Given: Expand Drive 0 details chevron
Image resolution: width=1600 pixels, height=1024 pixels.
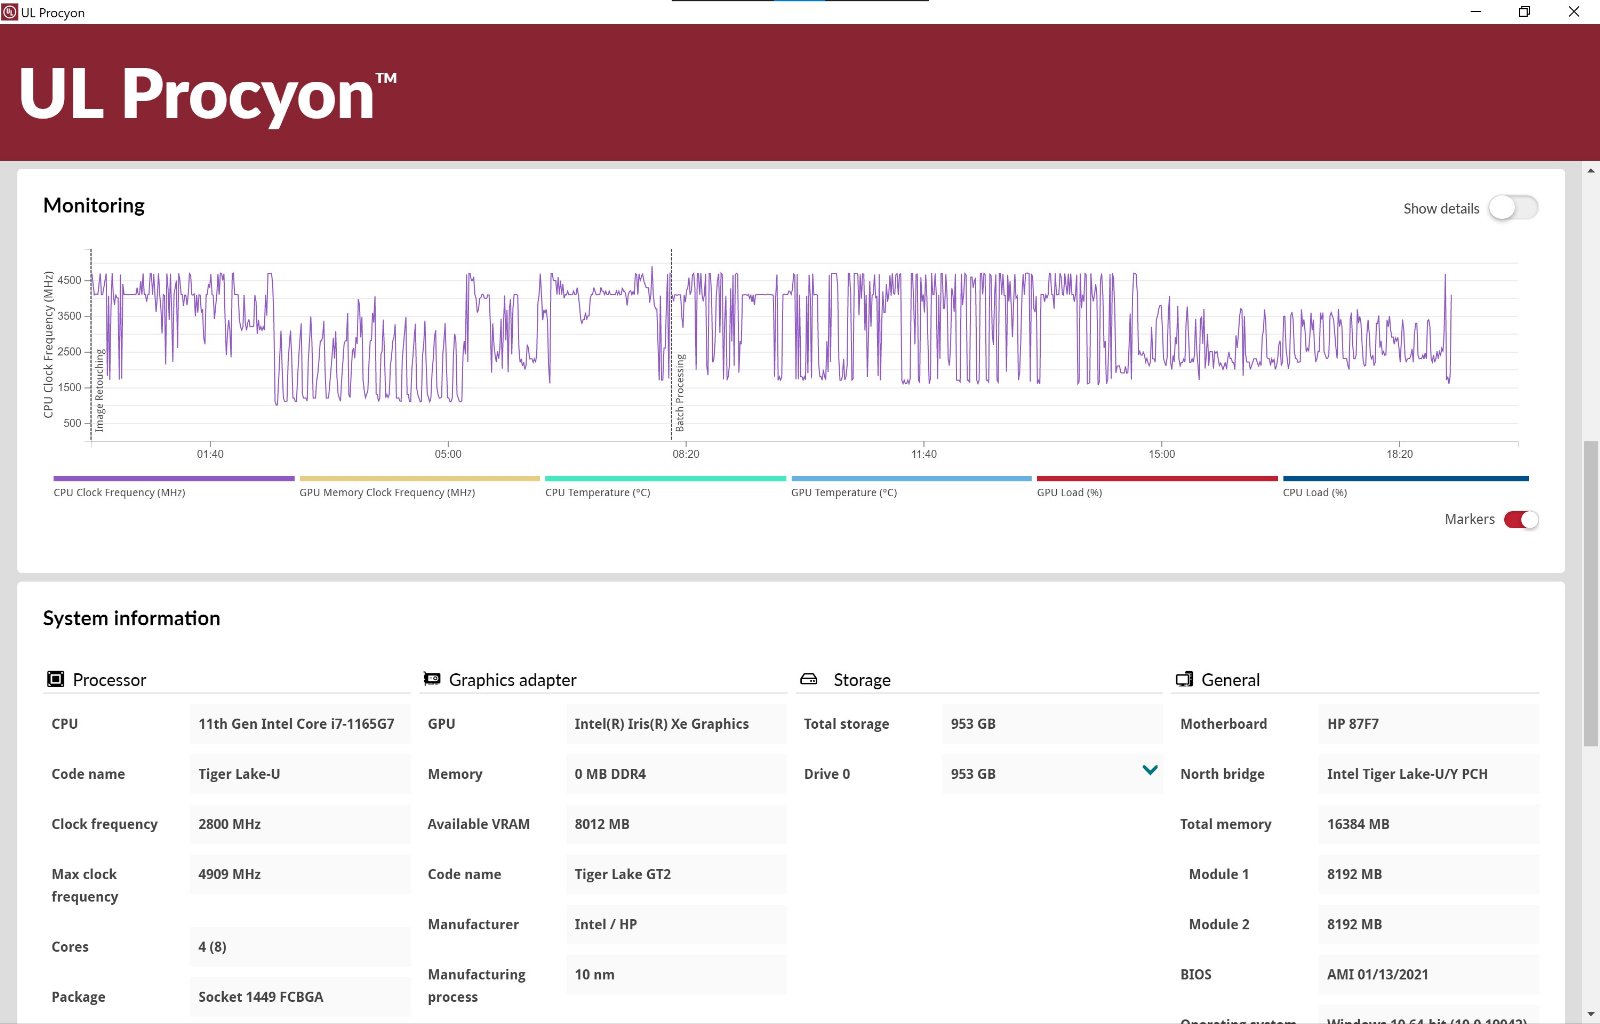Looking at the screenshot, I should point(1150,770).
